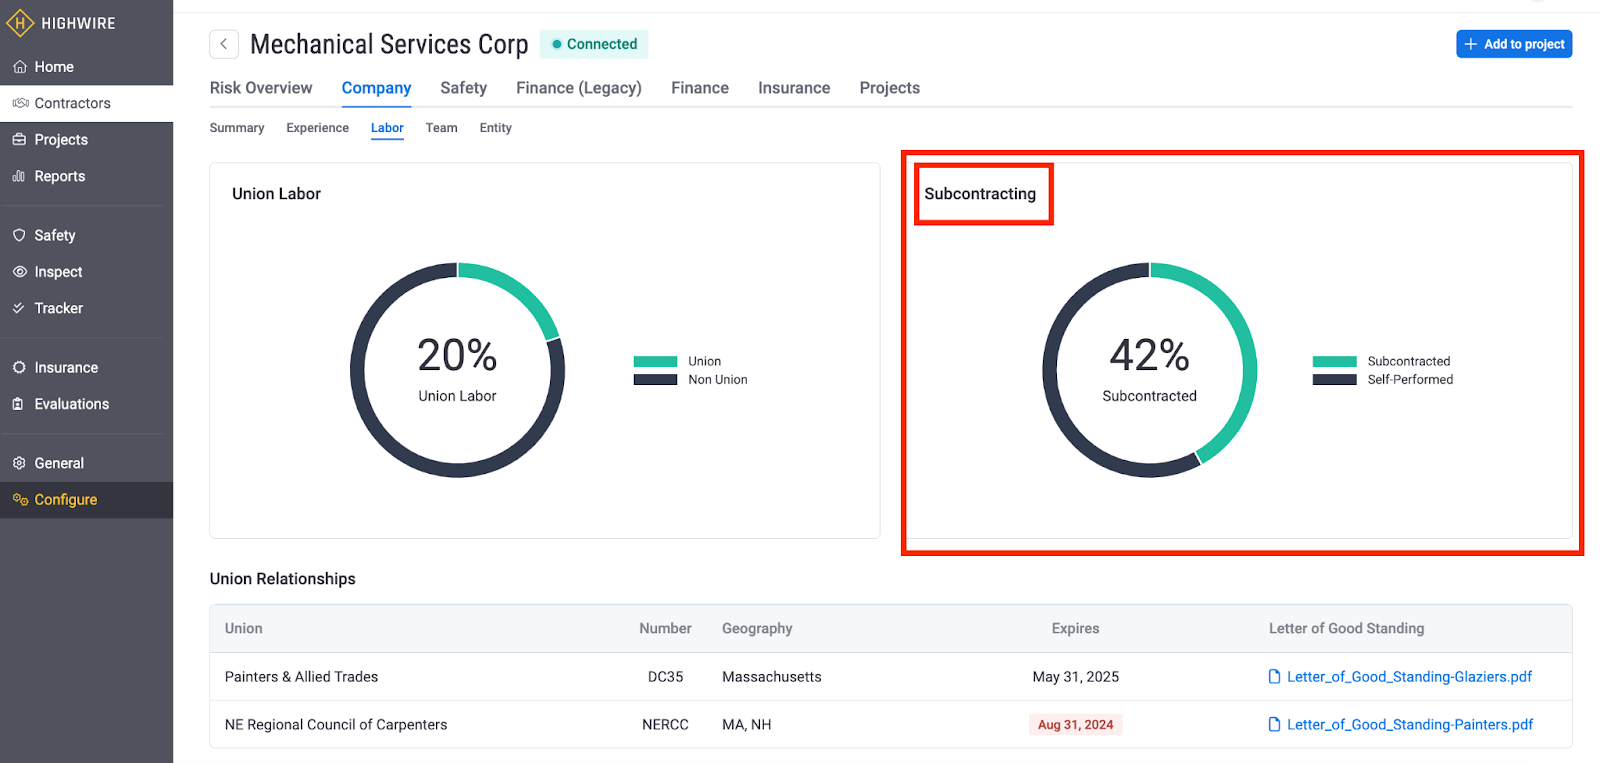Click the green Union legend swatch

point(655,362)
